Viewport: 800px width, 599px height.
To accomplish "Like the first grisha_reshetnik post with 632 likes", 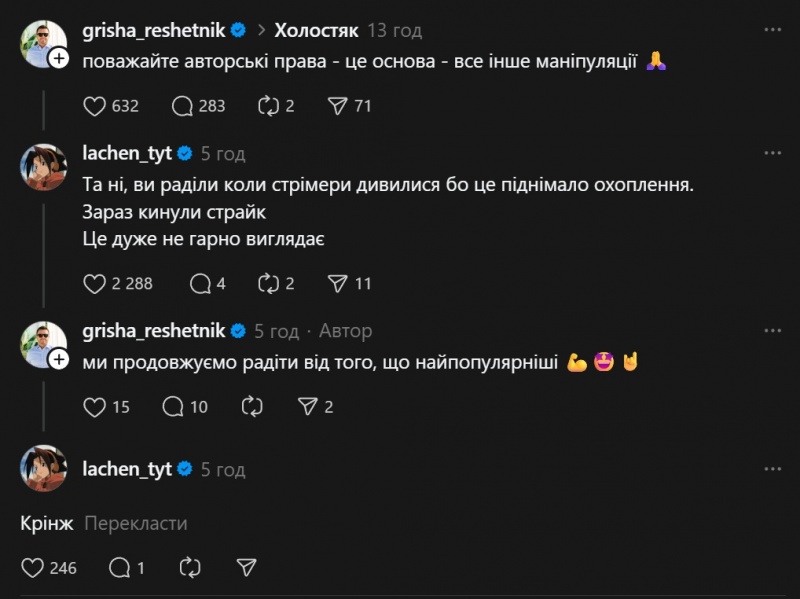I will point(94,105).
